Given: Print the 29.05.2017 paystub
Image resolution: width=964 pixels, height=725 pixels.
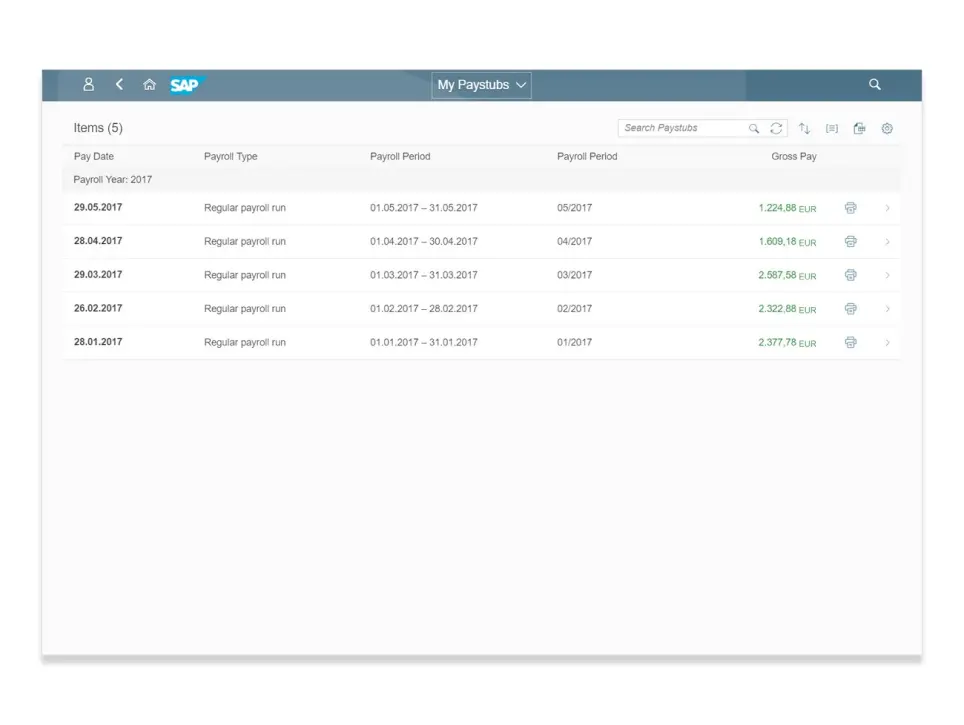Looking at the screenshot, I should tap(851, 208).
